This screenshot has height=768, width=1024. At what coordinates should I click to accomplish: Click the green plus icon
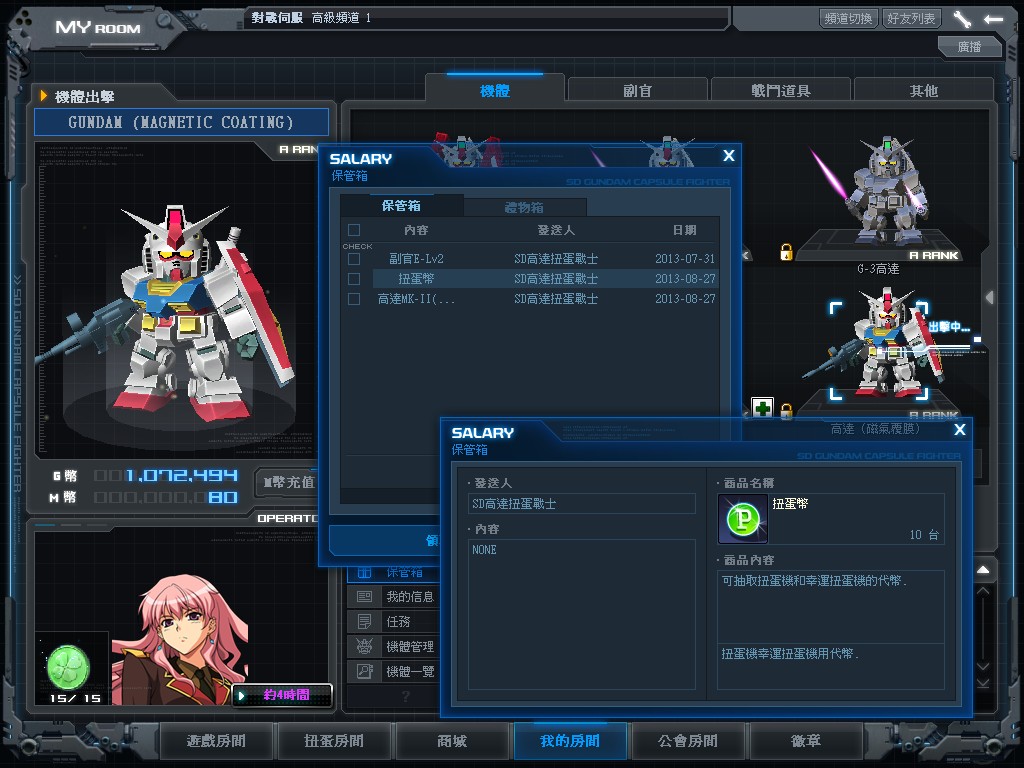[763, 408]
